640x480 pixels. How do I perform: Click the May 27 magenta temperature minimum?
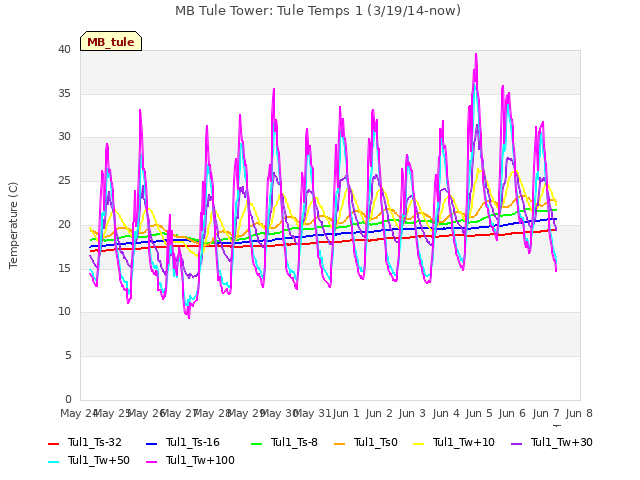pos(189,318)
